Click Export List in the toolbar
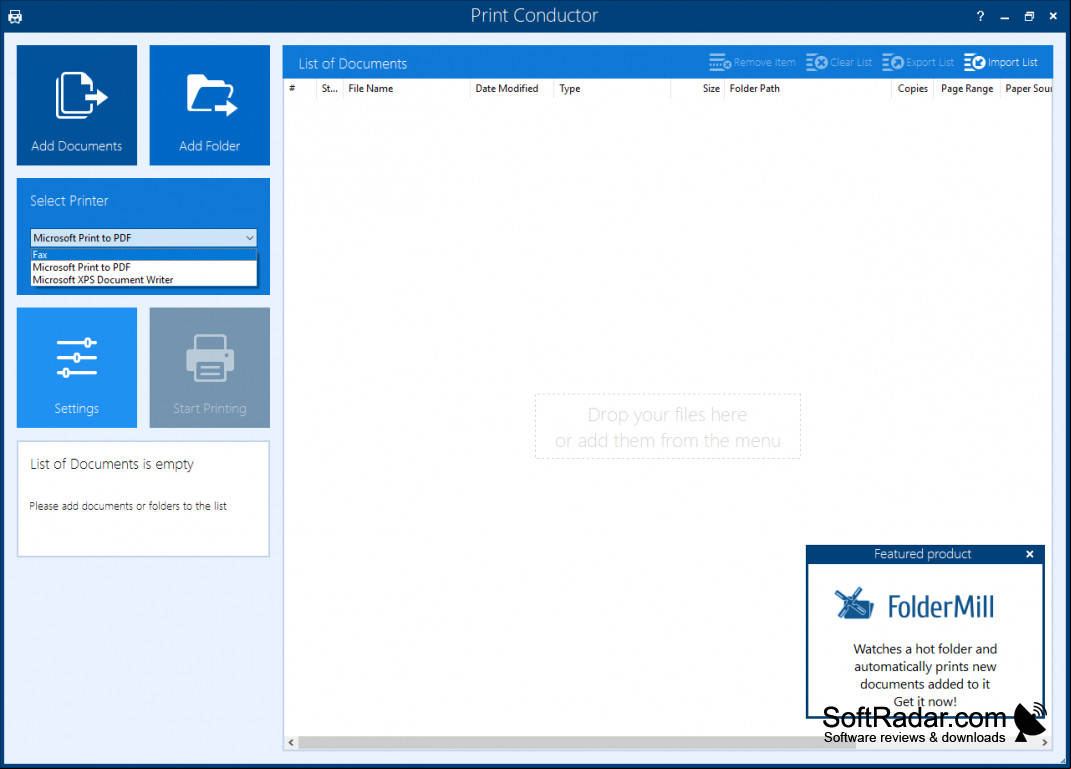Viewport: 1071px width, 769px height. point(918,62)
